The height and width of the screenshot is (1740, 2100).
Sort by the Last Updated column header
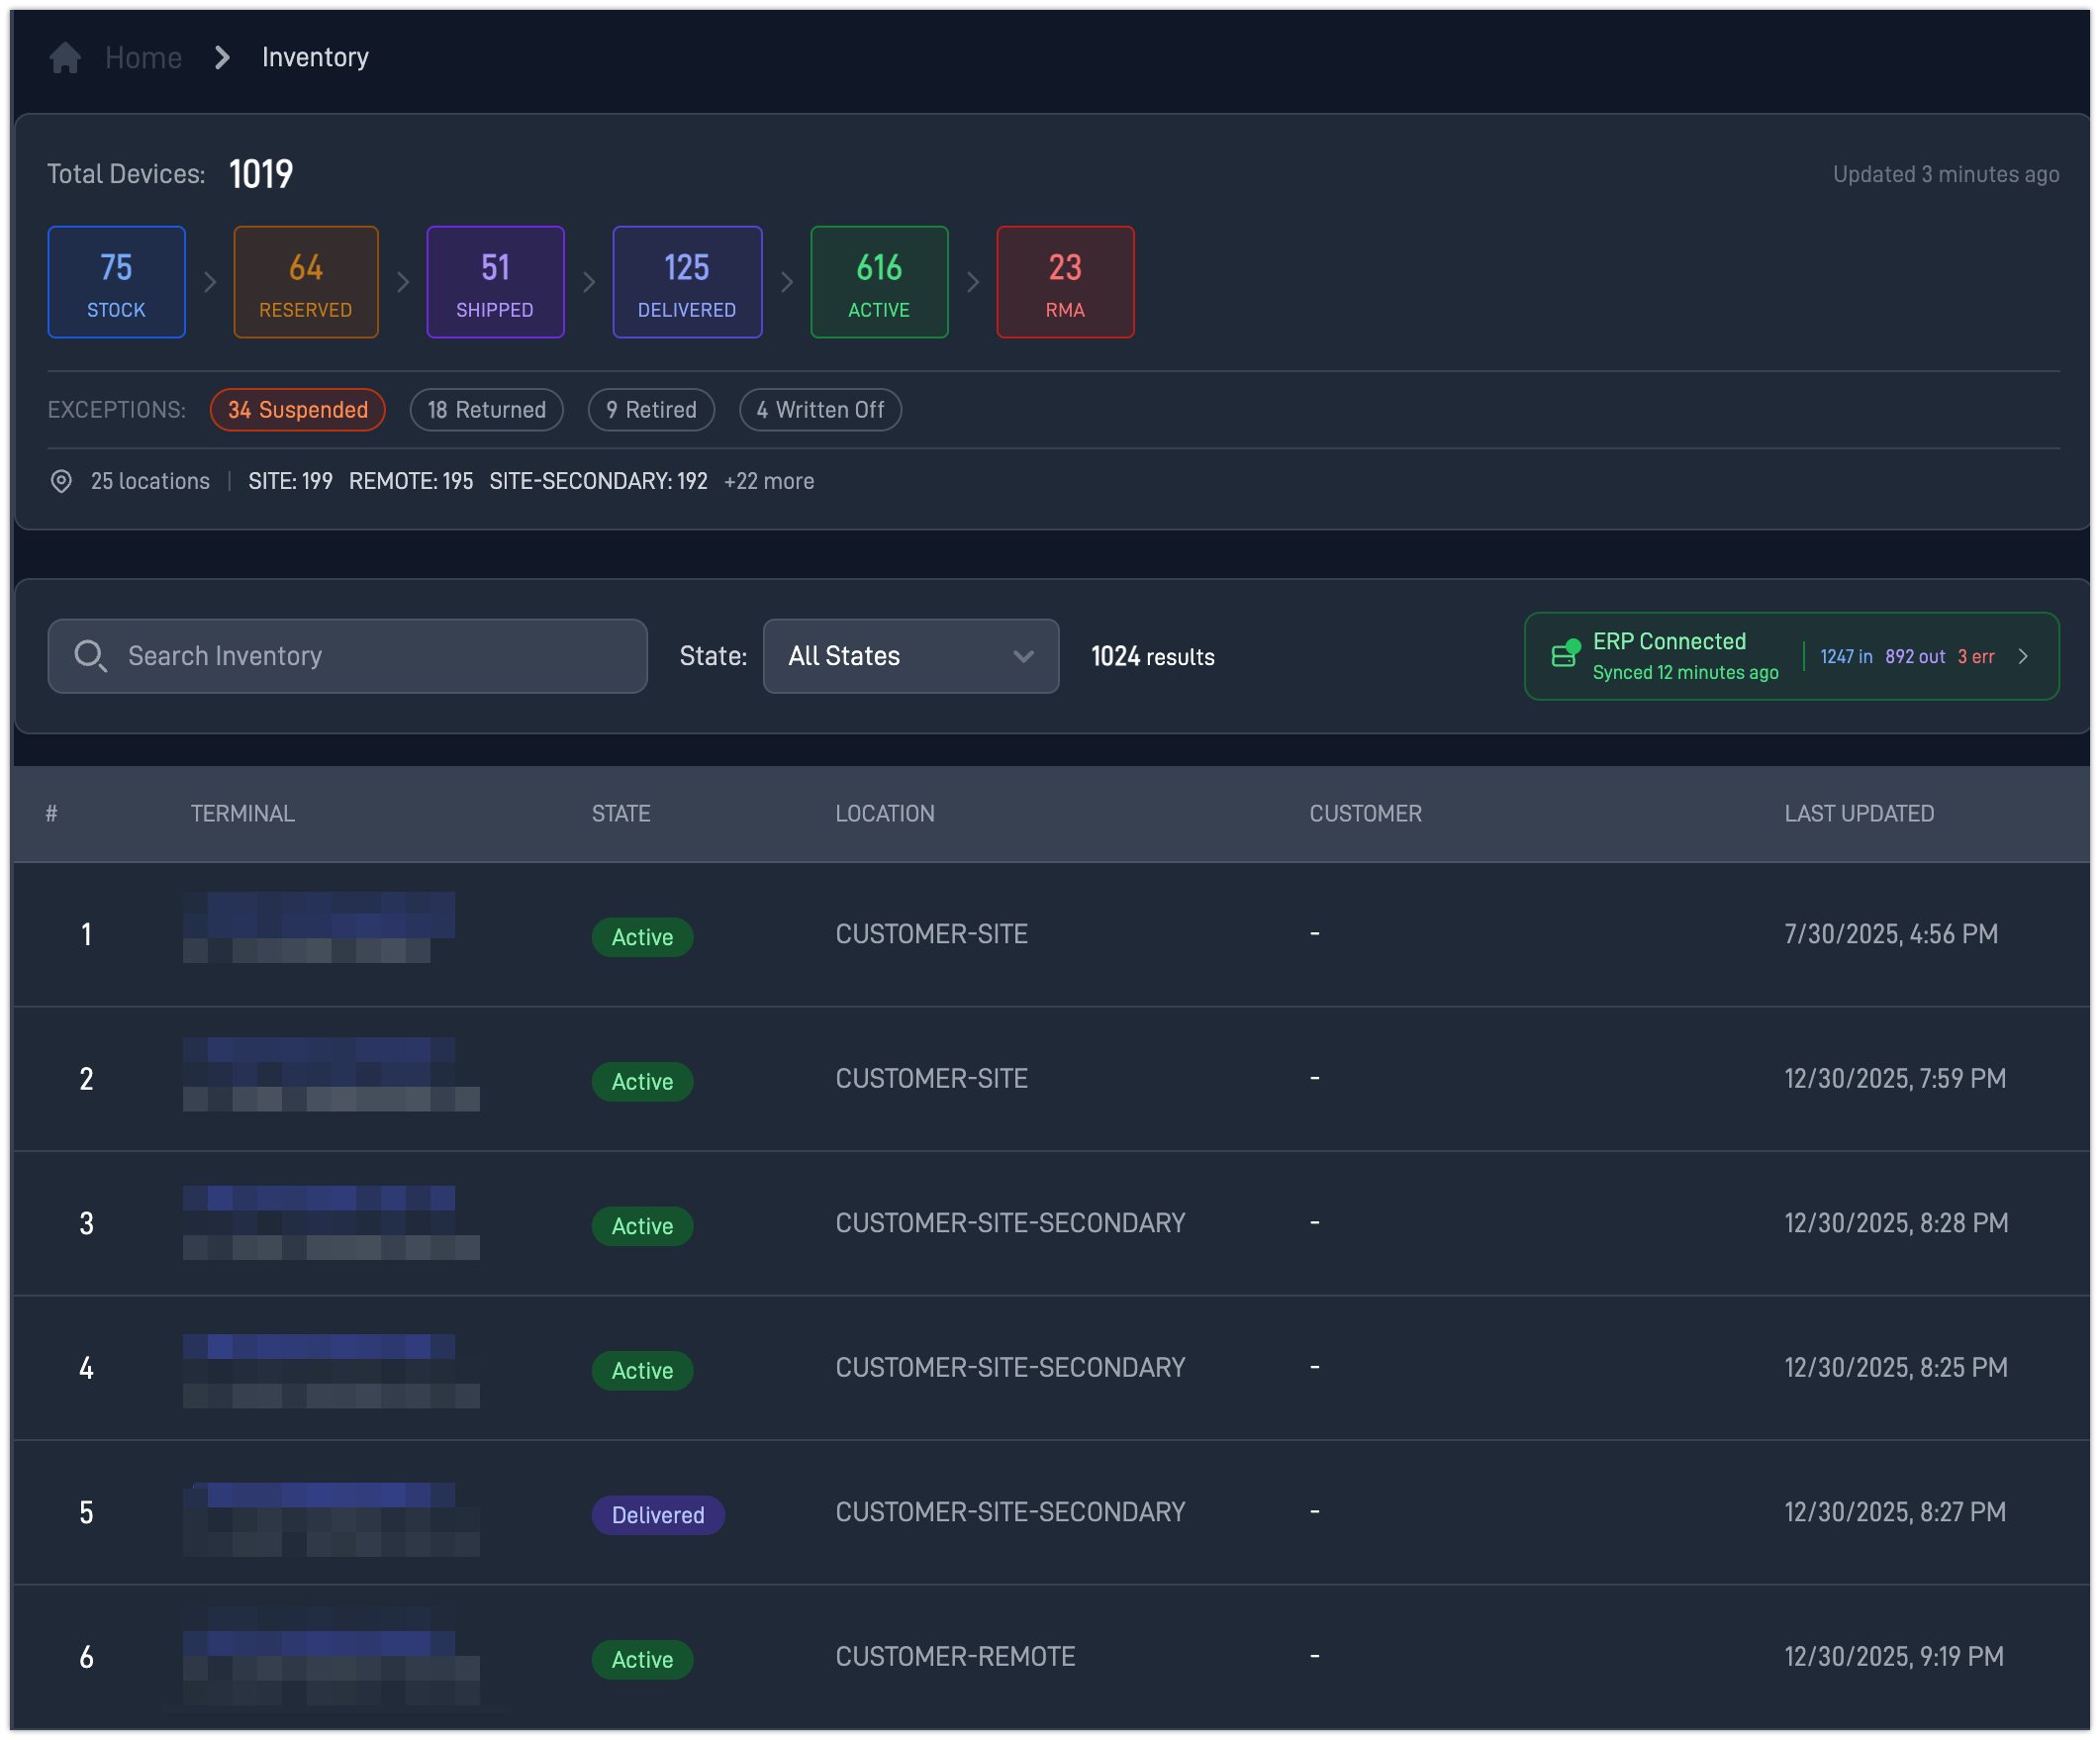[1858, 814]
